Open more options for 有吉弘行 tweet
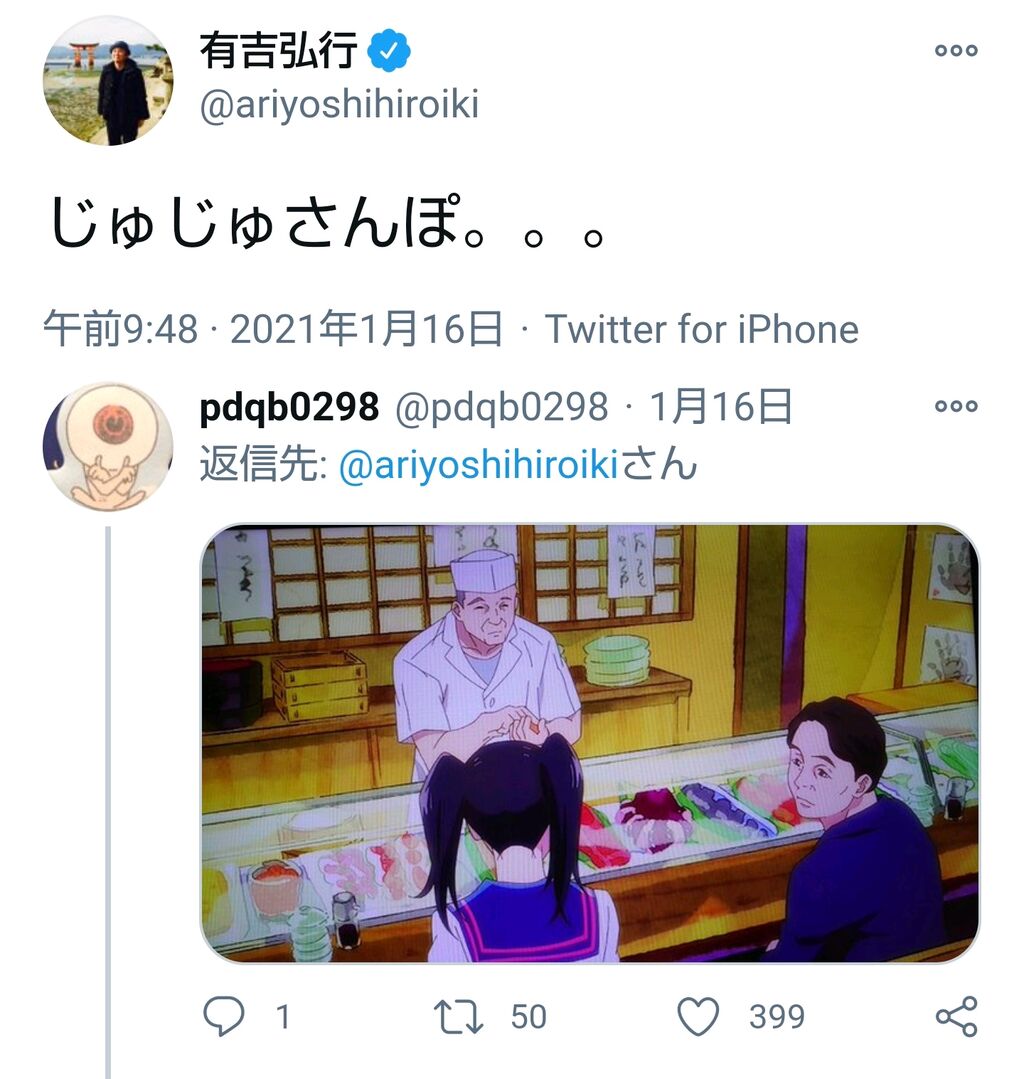The width and height of the screenshot is (1024, 1079). pos(957,50)
